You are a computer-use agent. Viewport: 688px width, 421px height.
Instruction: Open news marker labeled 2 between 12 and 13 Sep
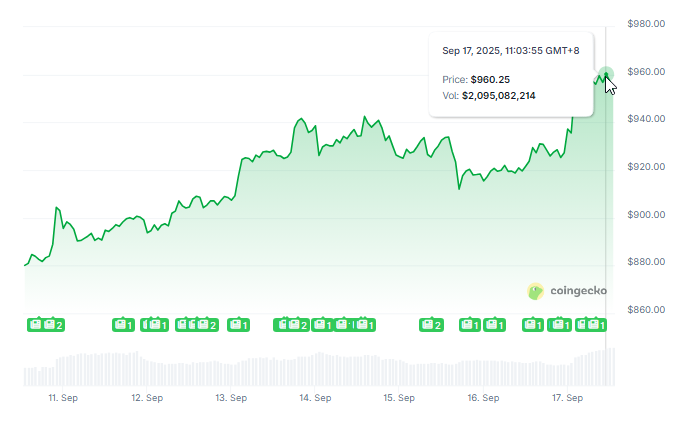[x=208, y=325]
